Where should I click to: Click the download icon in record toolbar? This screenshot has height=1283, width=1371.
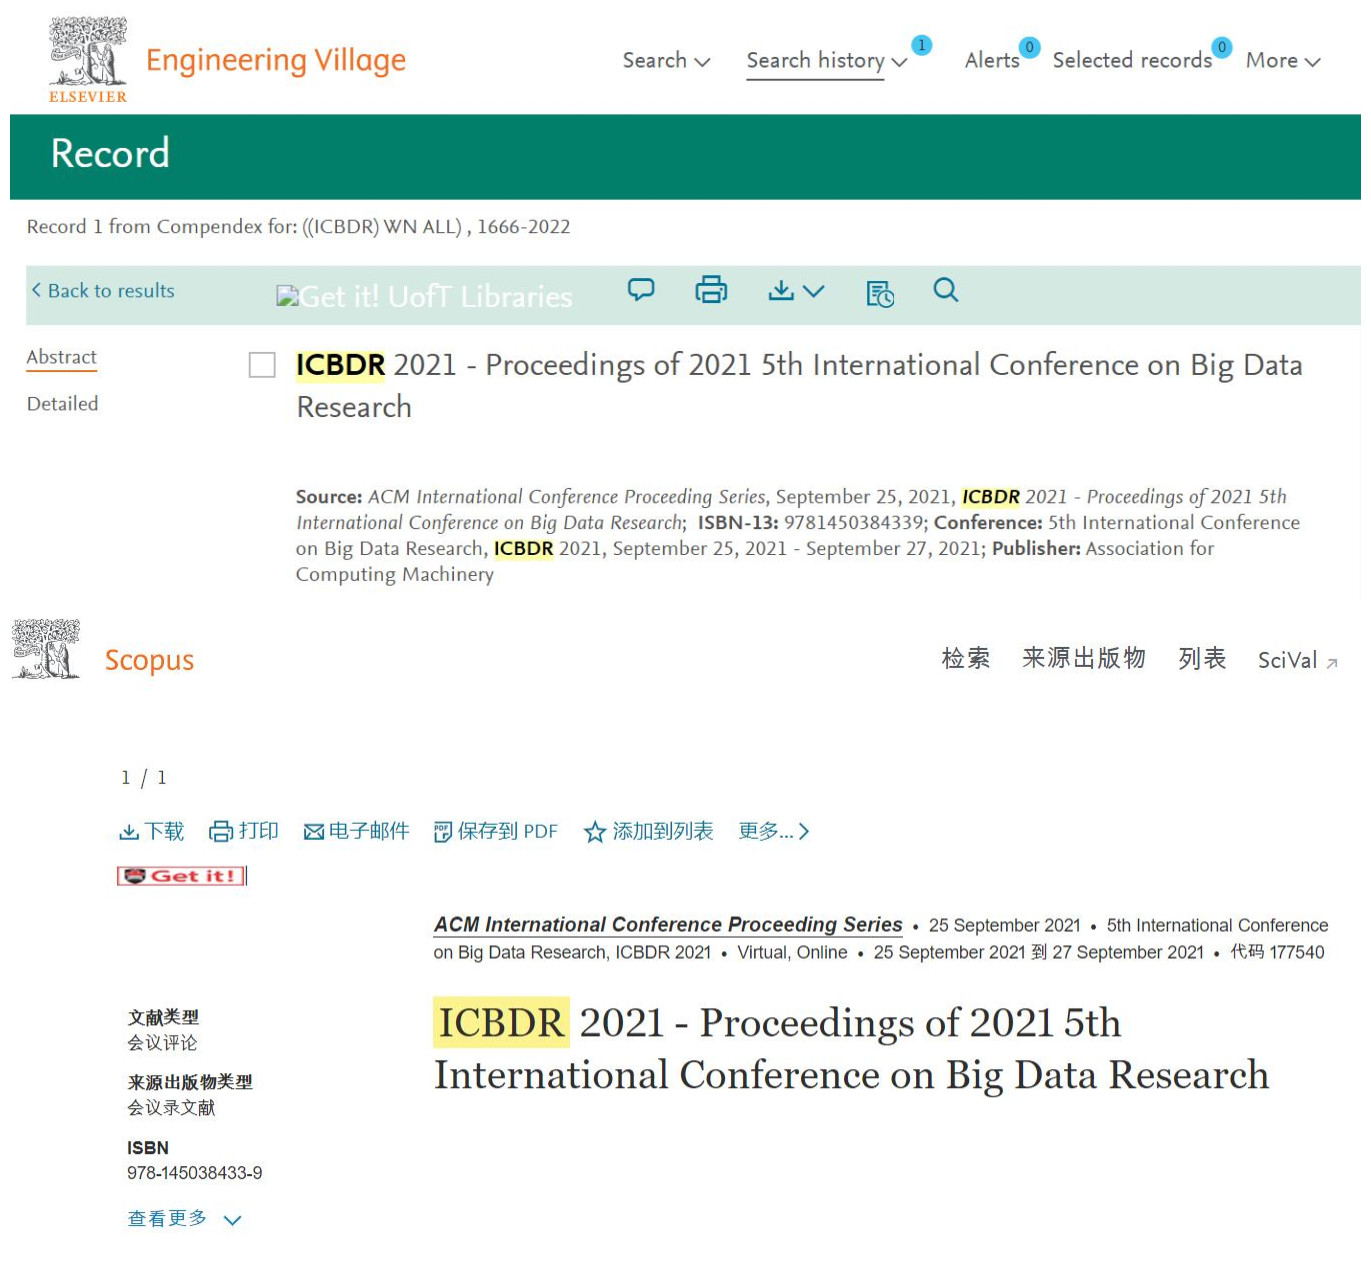click(x=781, y=290)
